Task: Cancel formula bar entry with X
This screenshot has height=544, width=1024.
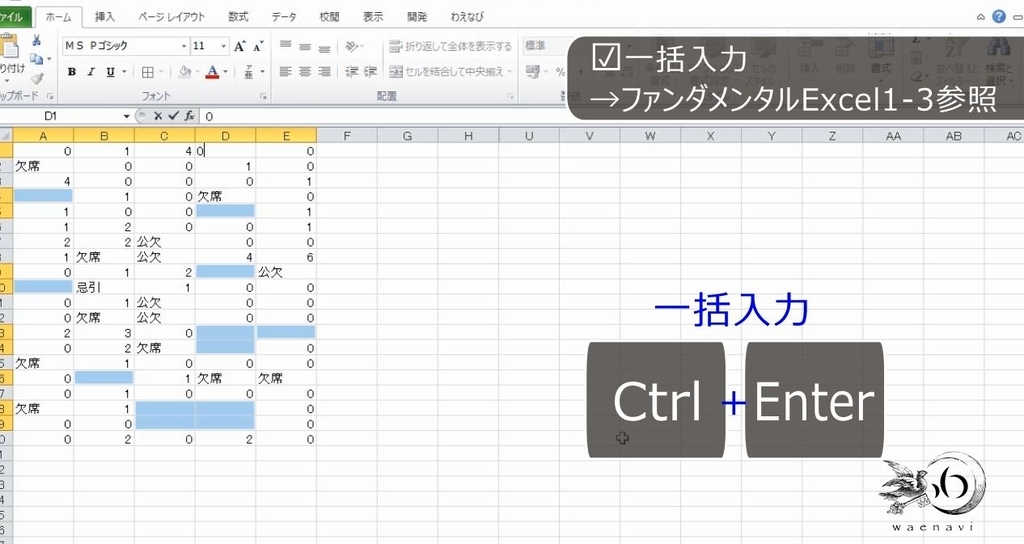Action: pyautogui.click(x=157, y=116)
